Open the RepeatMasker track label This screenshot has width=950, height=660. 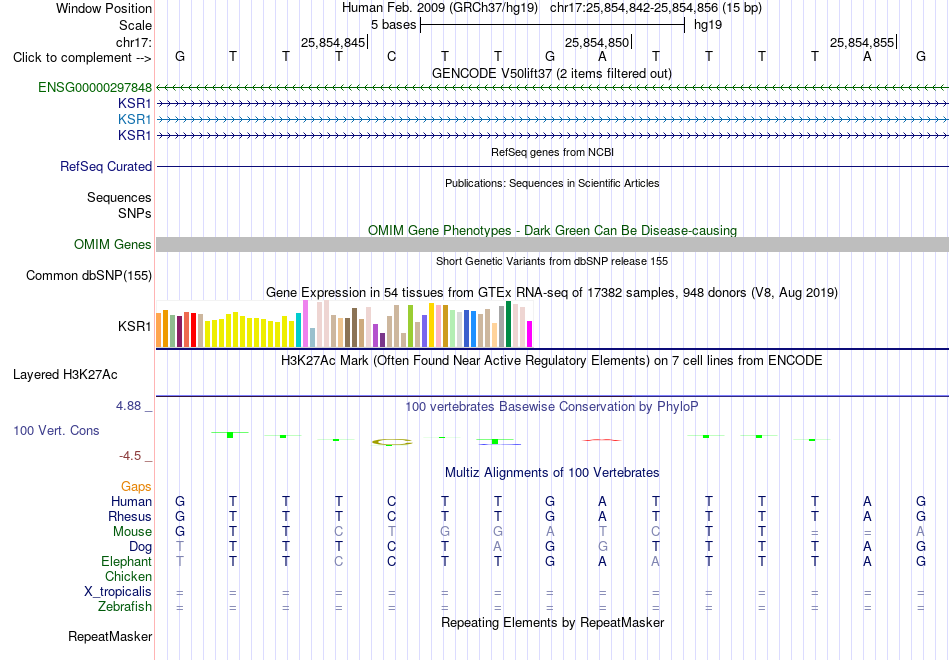[x=110, y=636]
